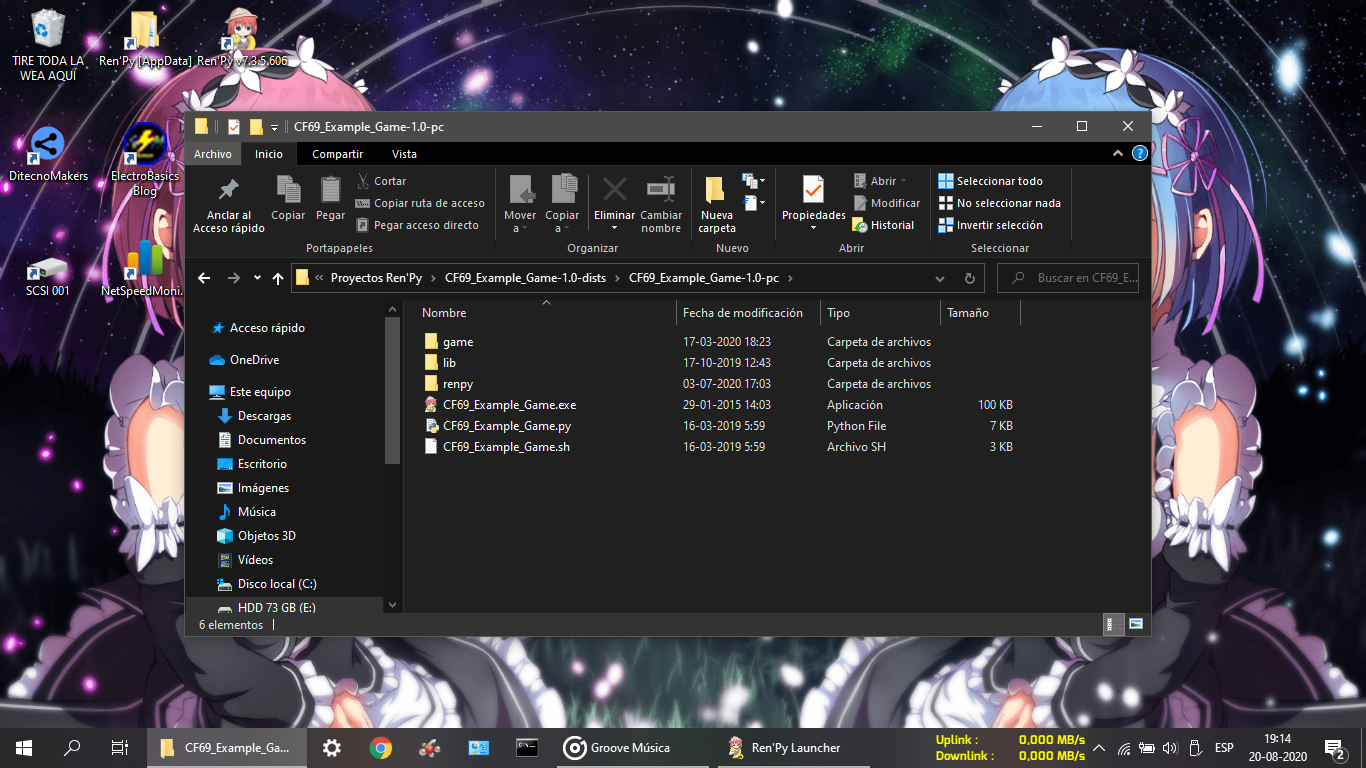Open the ribbon help question mark icon
1366x768 pixels.
click(x=1139, y=154)
